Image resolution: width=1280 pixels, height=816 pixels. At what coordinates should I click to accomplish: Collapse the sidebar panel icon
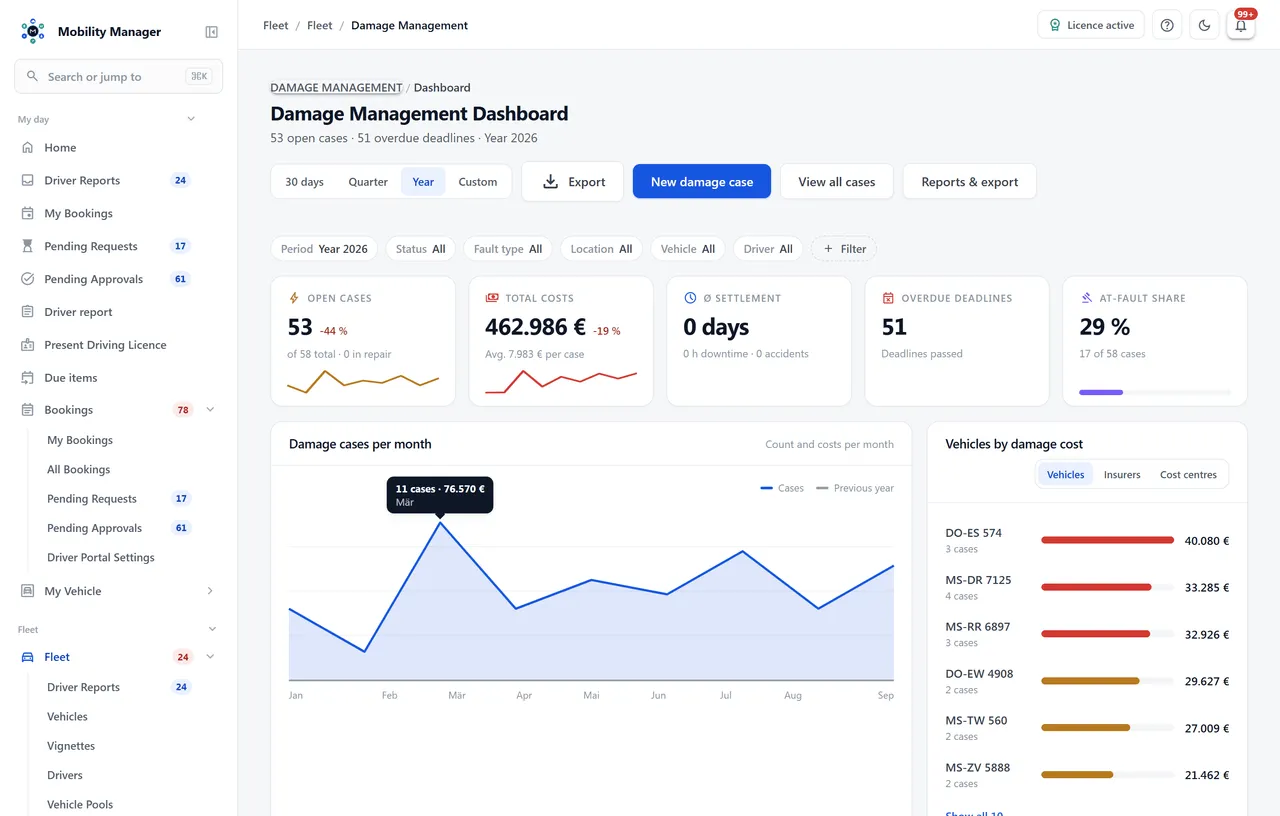pos(212,32)
